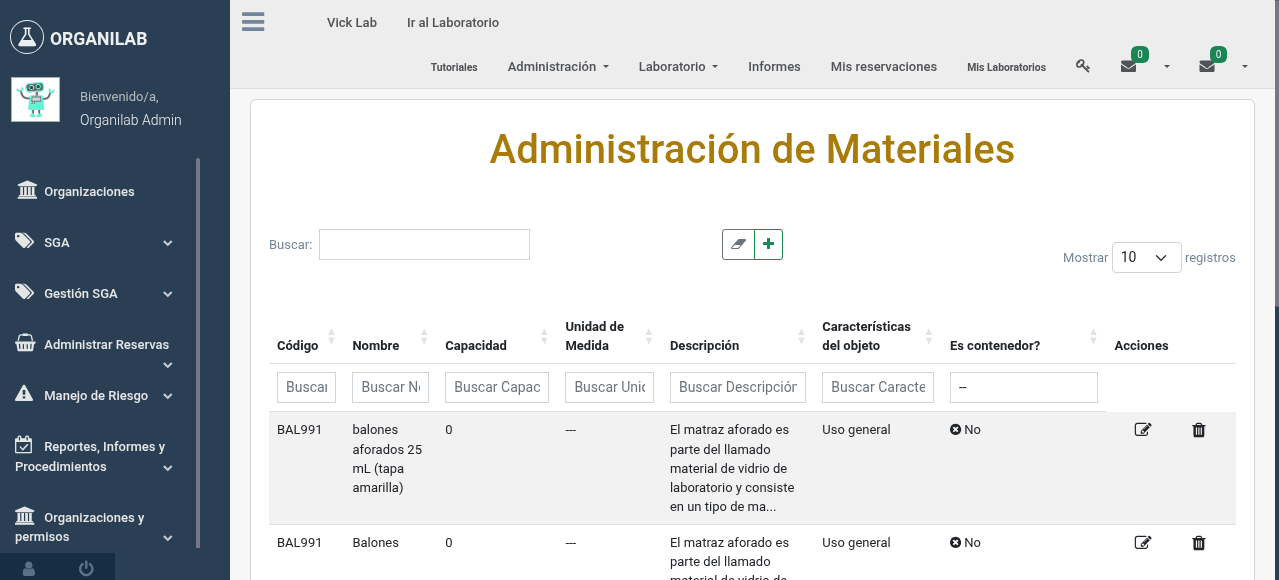The height and width of the screenshot is (580, 1279).
Task: Click the key icon in top navbar
Action: click(1083, 66)
